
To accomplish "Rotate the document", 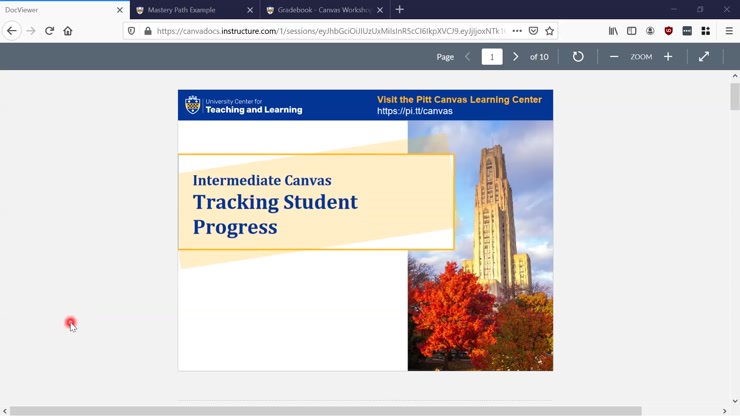I will coord(578,57).
